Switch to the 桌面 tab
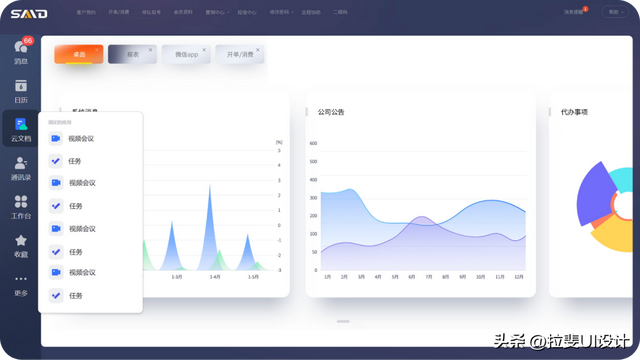Screen dimensions: 640x360 point(79,54)
